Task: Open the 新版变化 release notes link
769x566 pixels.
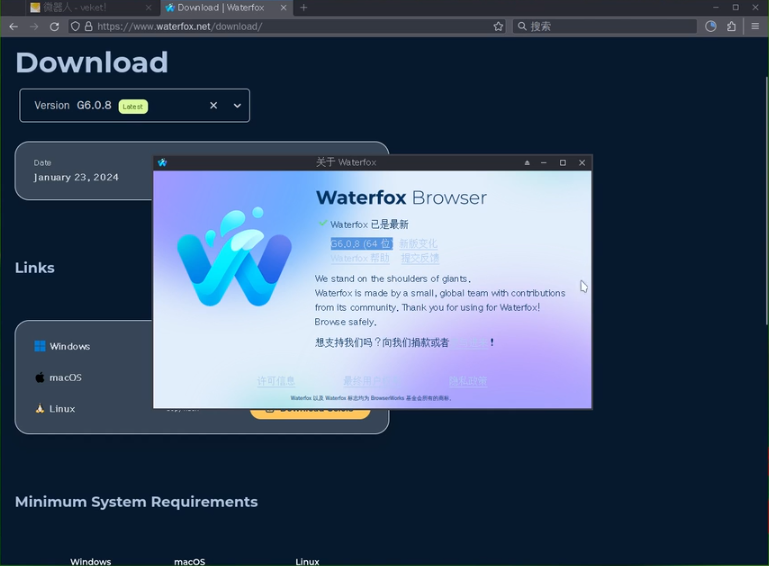Action: pos(418,244)
